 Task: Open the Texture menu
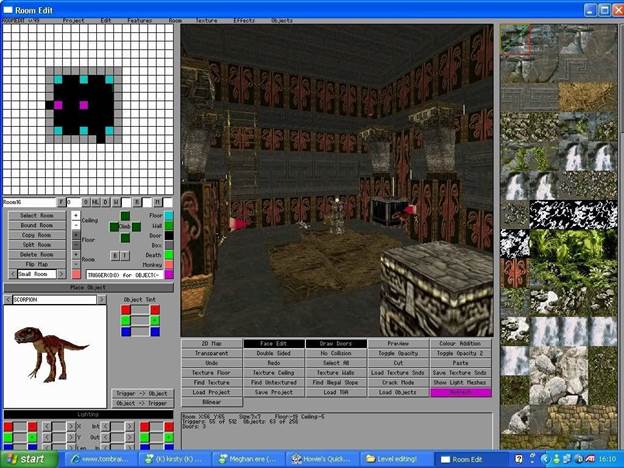pos(206,19)
